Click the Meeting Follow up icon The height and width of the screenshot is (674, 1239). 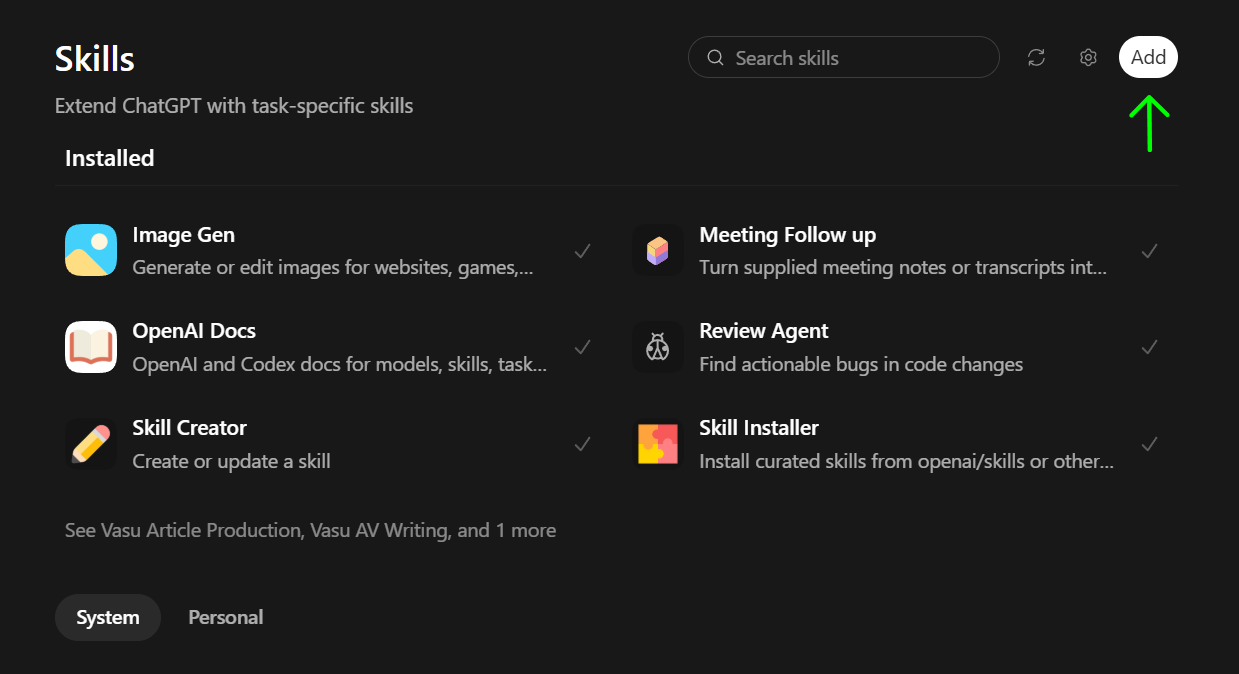pos(658,250)
